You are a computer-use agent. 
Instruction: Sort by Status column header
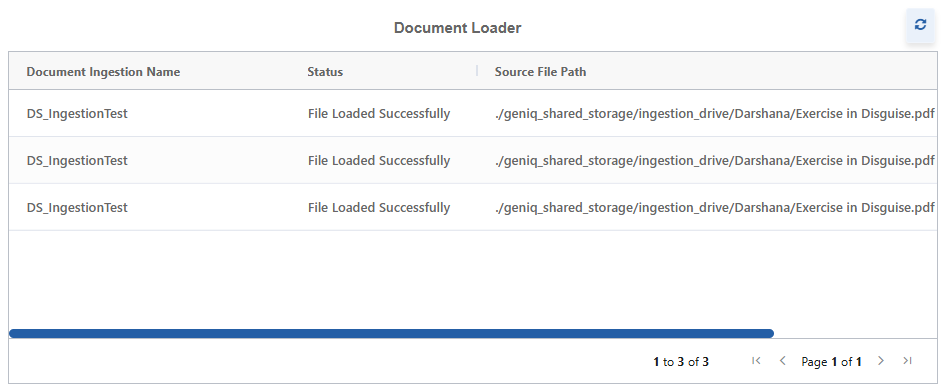(325, 72)
